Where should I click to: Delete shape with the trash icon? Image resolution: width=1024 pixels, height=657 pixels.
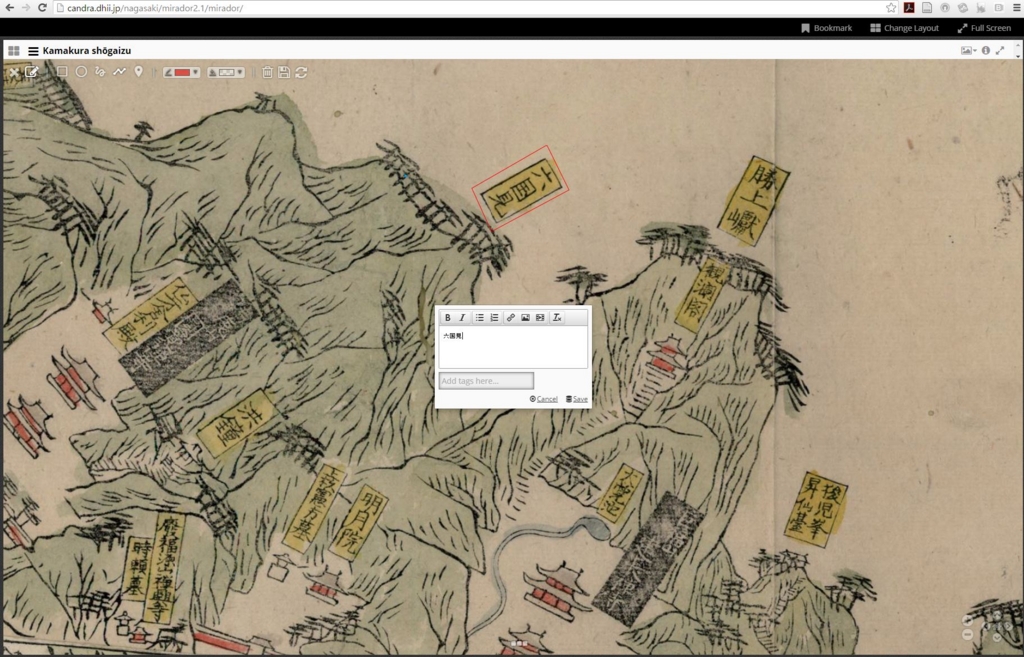pos(267,72)
